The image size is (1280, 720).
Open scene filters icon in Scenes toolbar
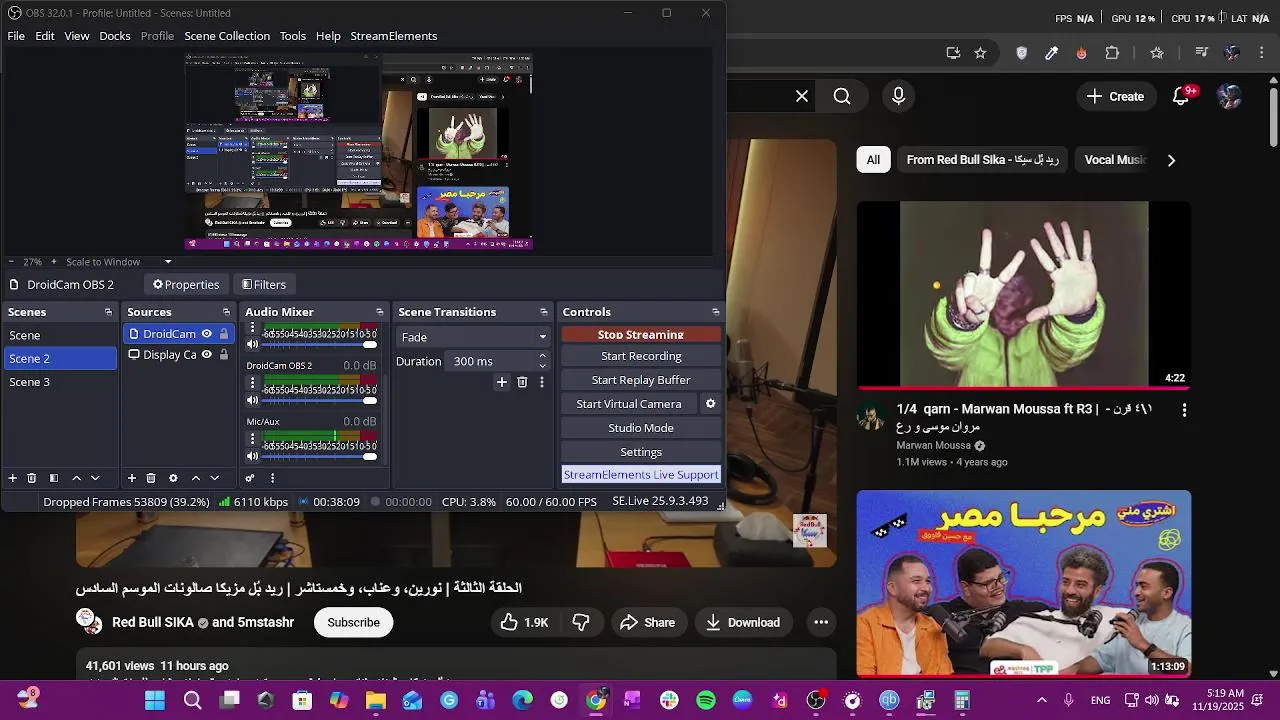tap(54, 478)
